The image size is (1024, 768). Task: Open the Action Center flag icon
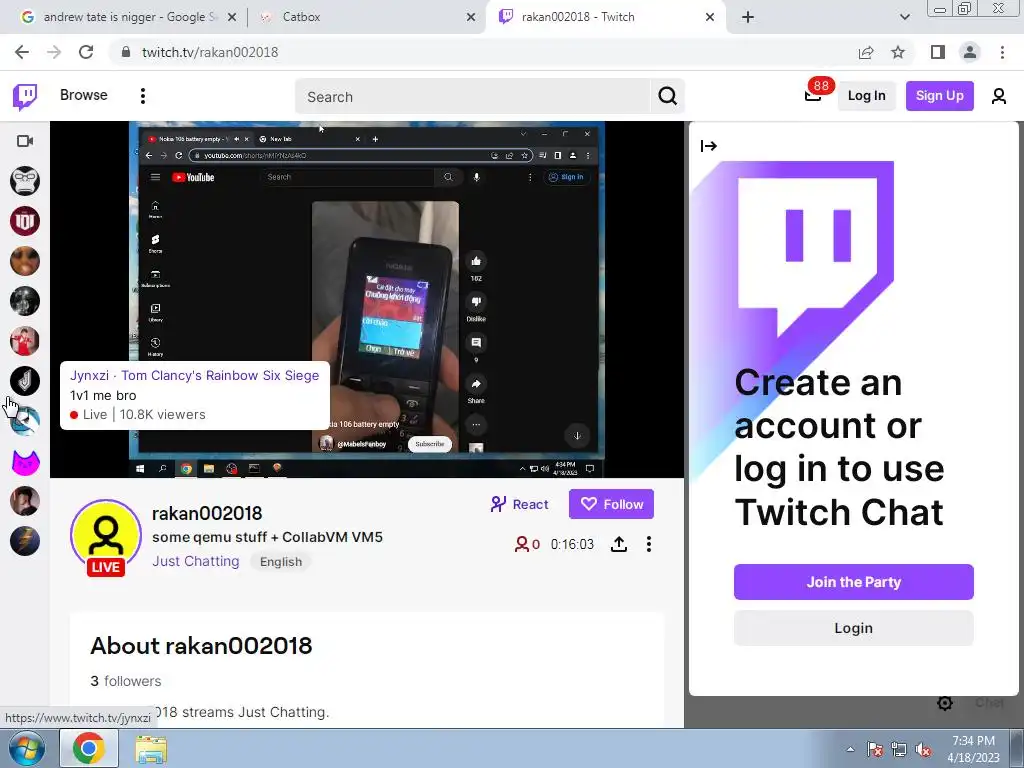(x=874, y=749)
